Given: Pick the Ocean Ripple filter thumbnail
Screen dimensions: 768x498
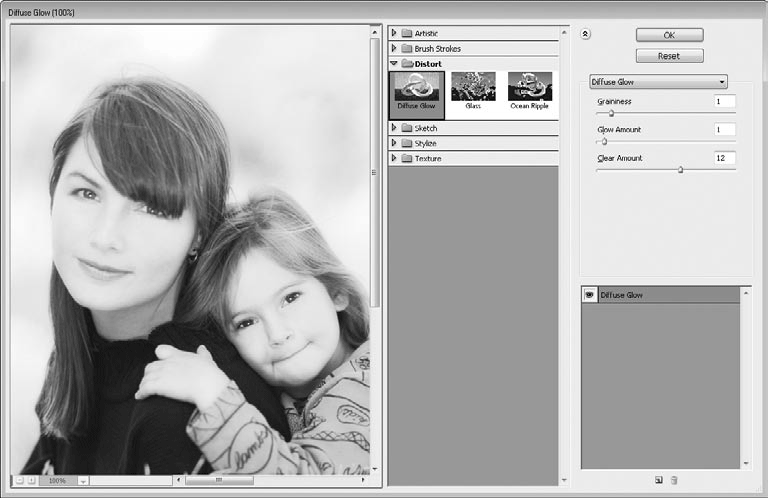Looking at the screenshot, I should point(529,91).
